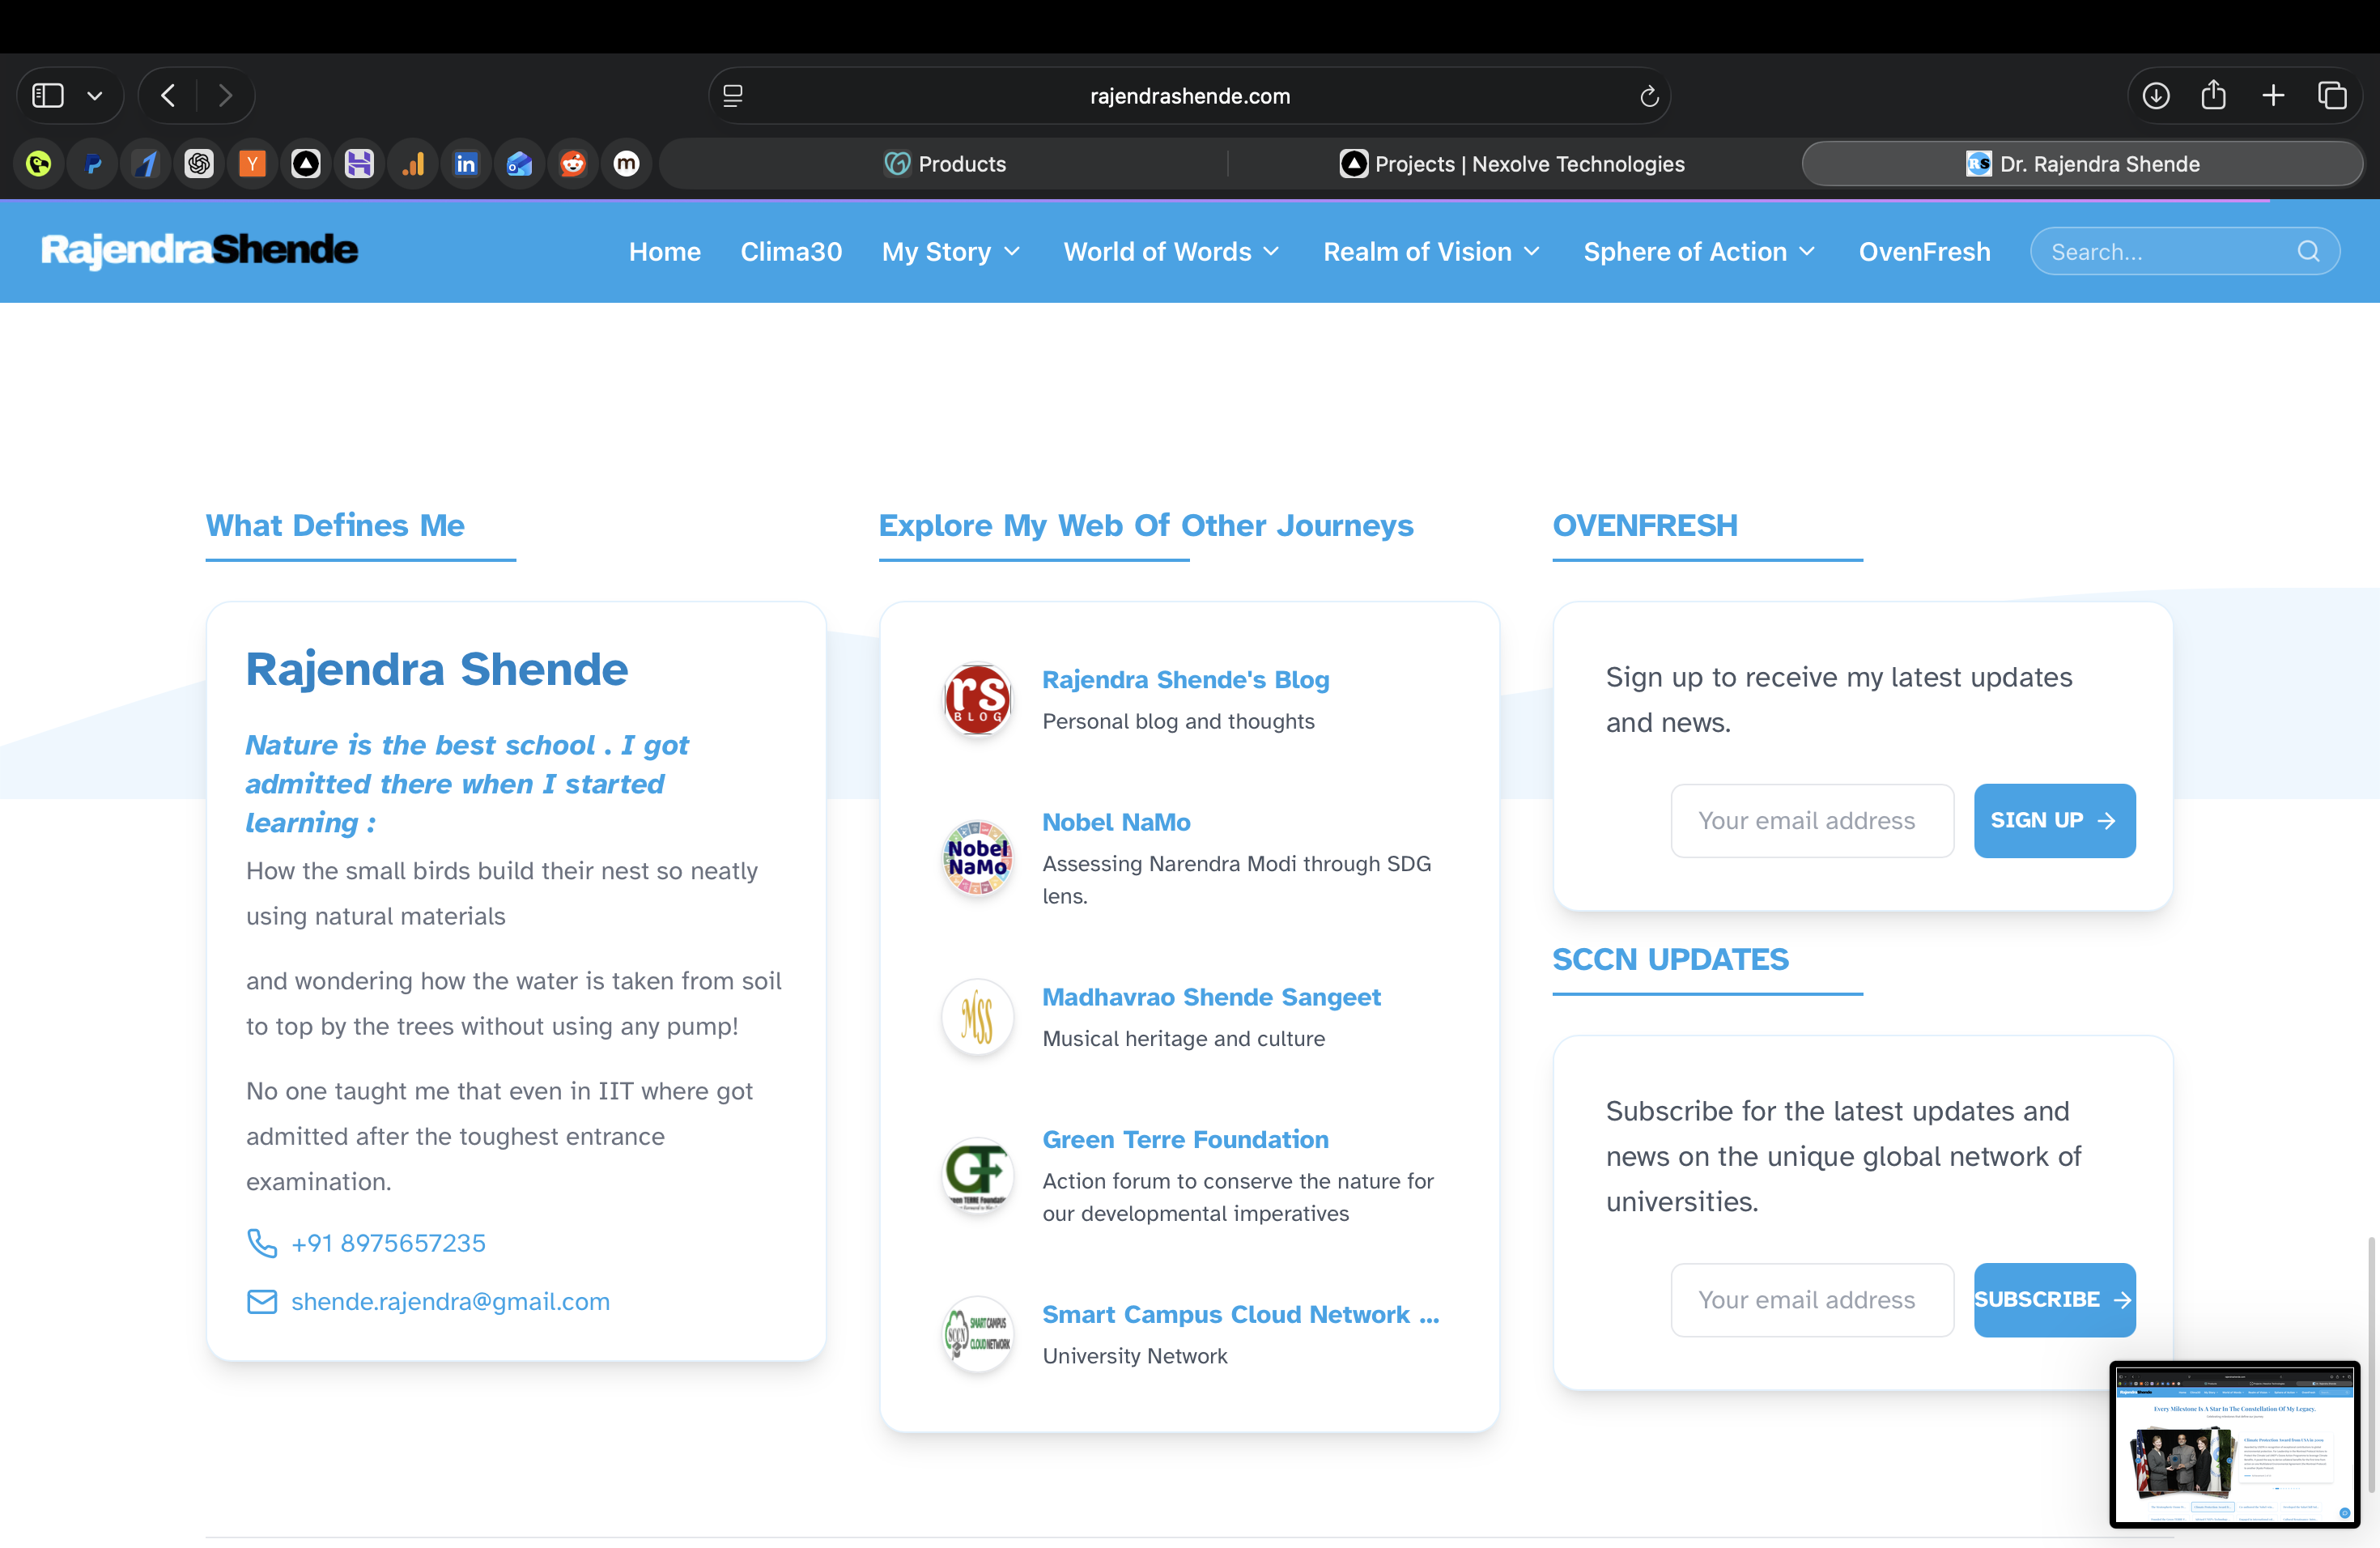
Task: Click the search magnifier icon
Action: 2308,252
